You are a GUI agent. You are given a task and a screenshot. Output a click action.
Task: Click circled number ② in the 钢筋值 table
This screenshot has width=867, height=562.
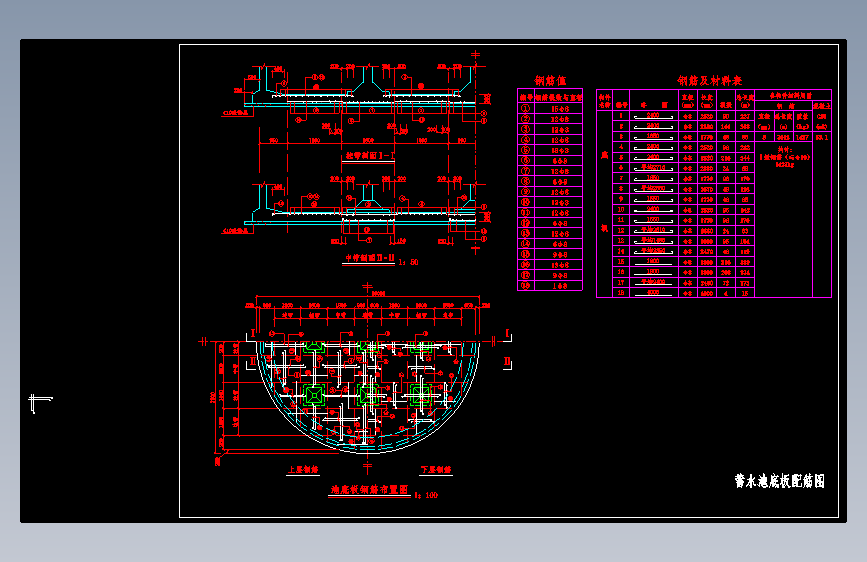click(525, 119)
